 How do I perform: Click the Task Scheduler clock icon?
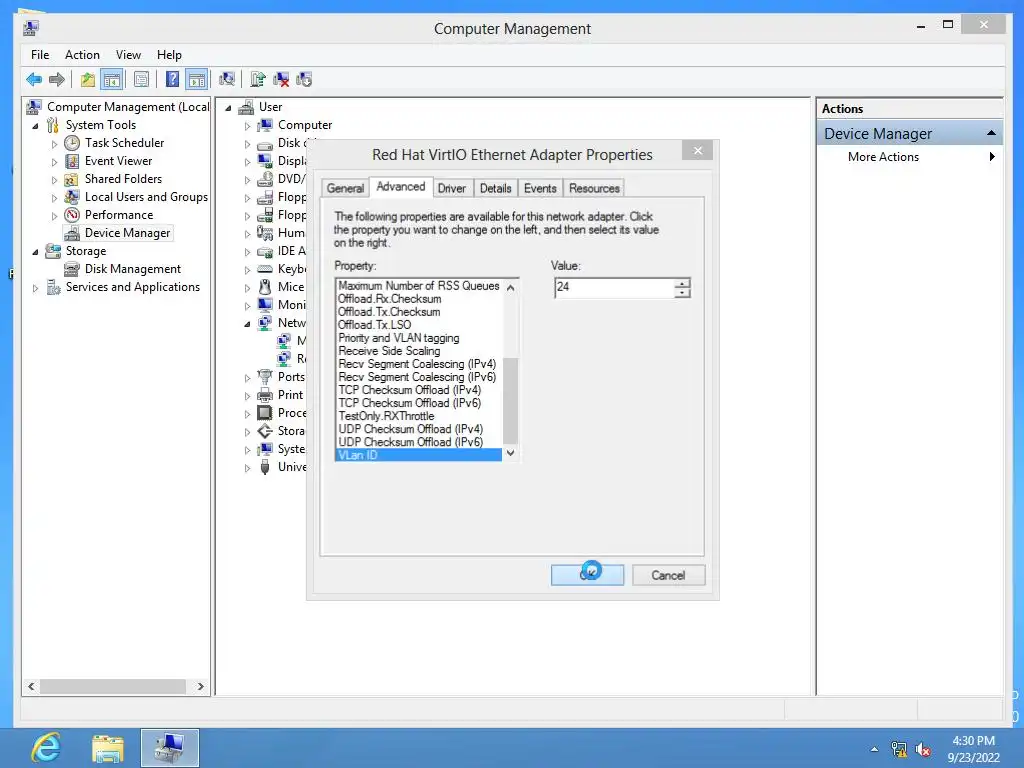(x=72, y=143)
